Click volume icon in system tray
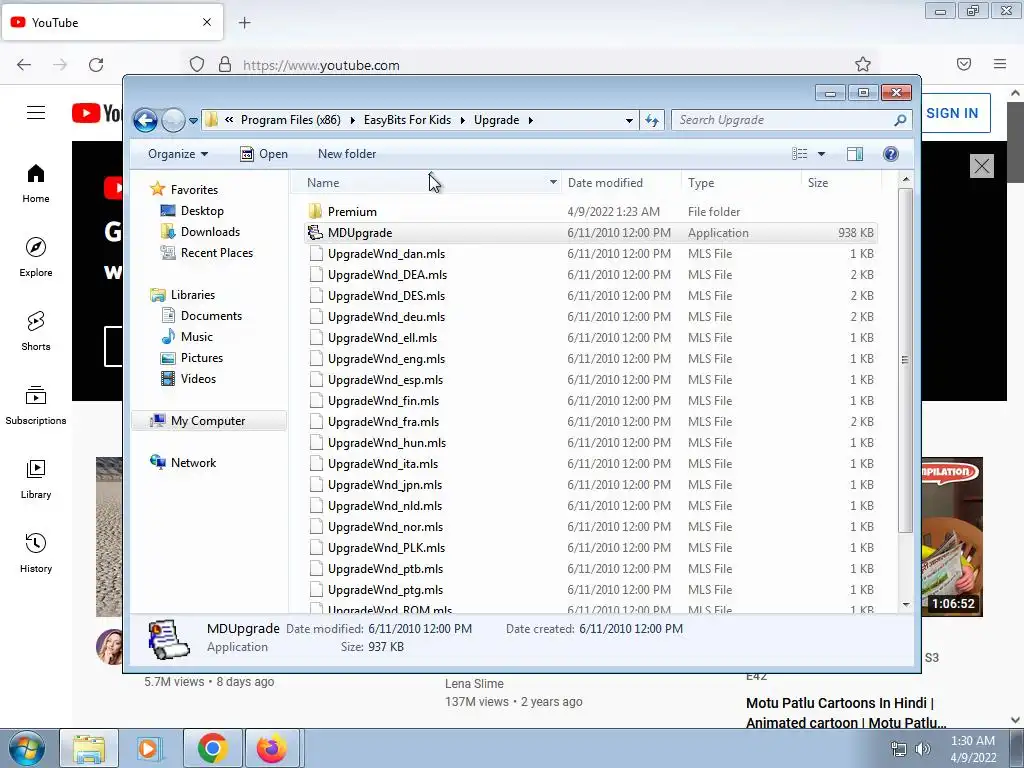This screenshot has width=1024, height=768. click(x=922, y=749)
